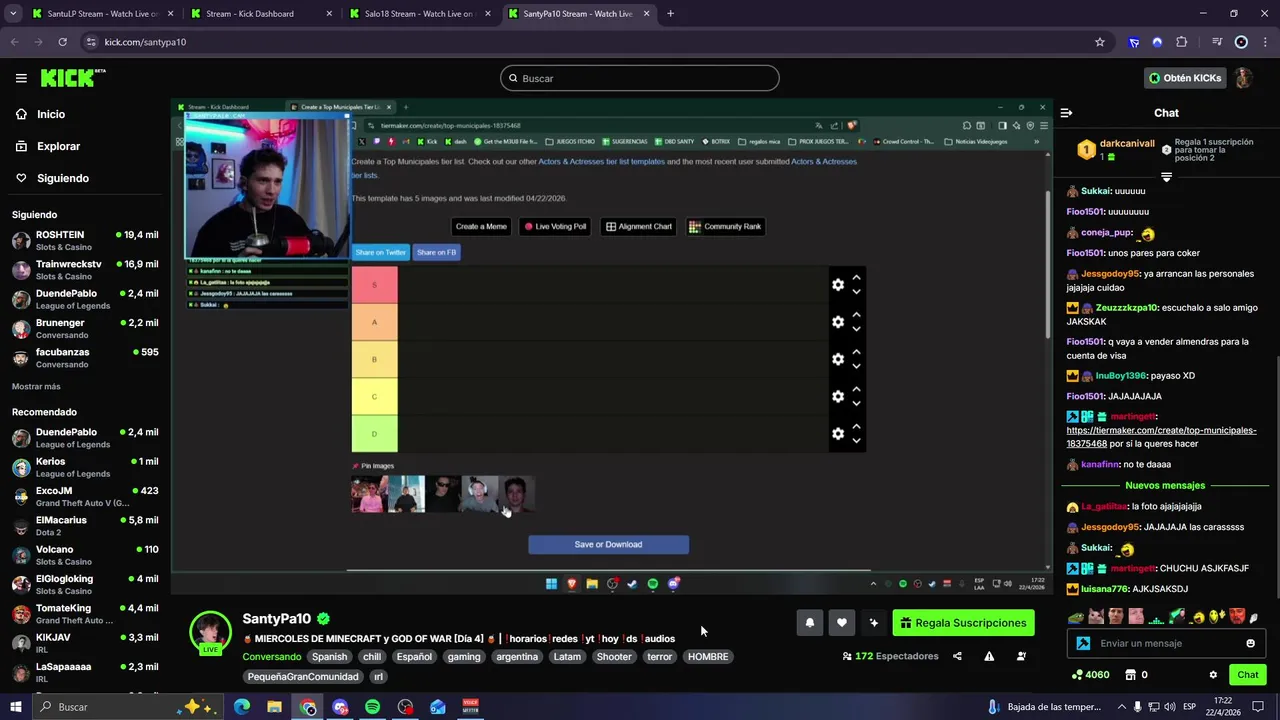Share the stream via share icon

click(x=957, y=656)
